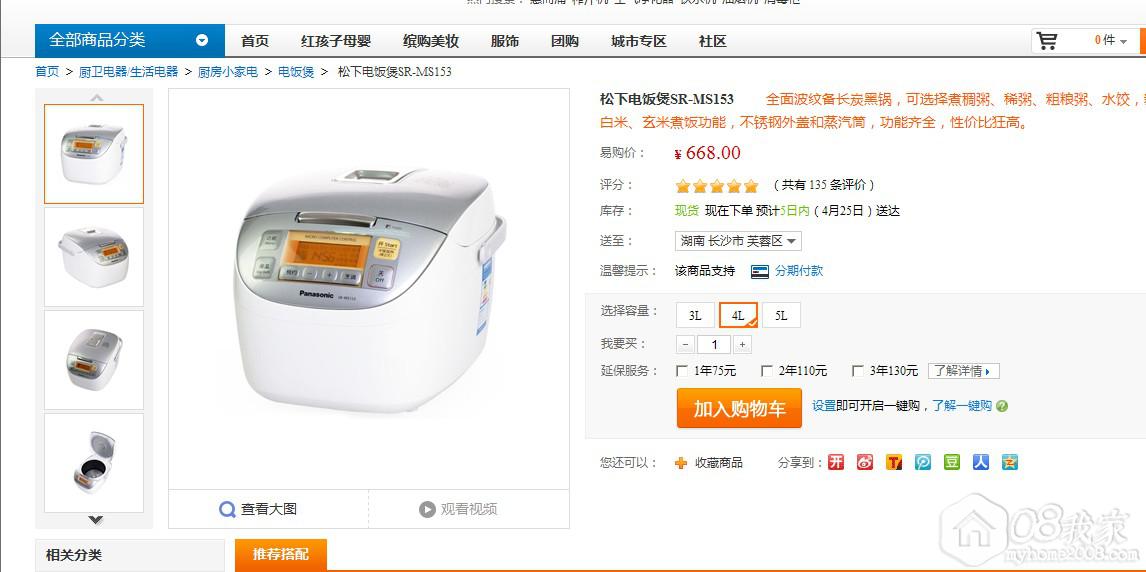Play video via 观看视频 icon

(x=428, y=509)
